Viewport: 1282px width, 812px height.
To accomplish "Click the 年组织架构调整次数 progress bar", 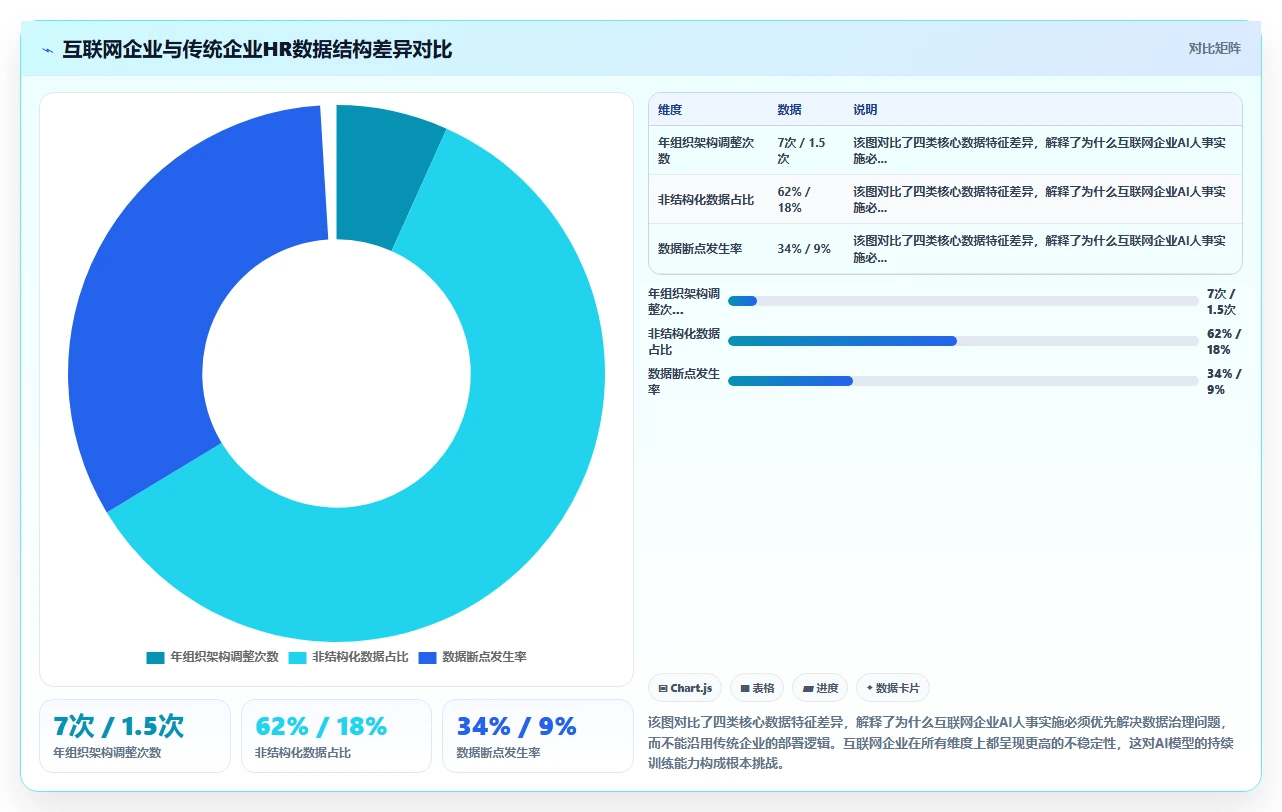I will pyautogui.click(x=963, y=301).
